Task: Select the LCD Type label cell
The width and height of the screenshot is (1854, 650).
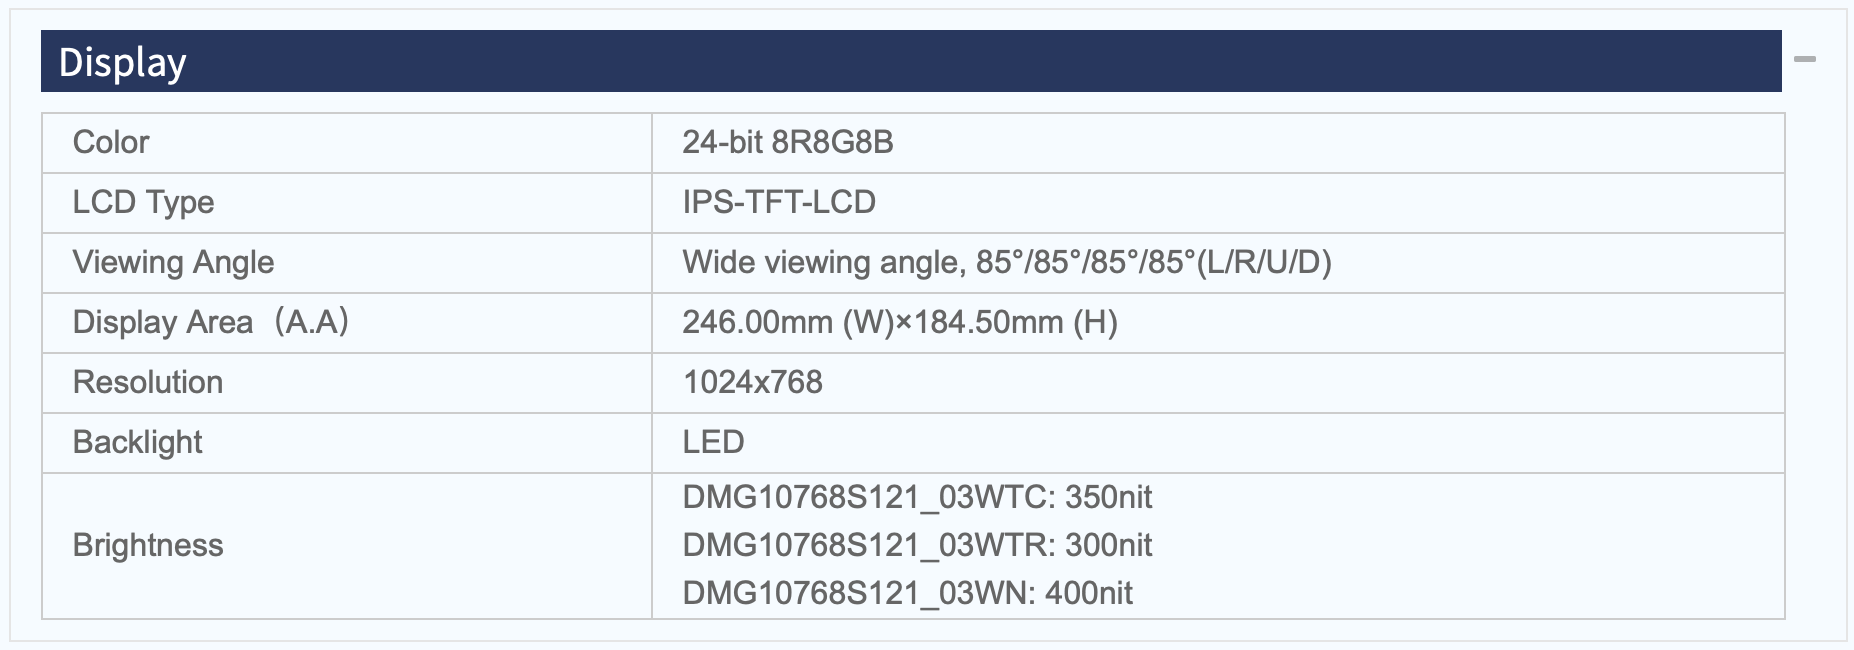Action: 347,203
